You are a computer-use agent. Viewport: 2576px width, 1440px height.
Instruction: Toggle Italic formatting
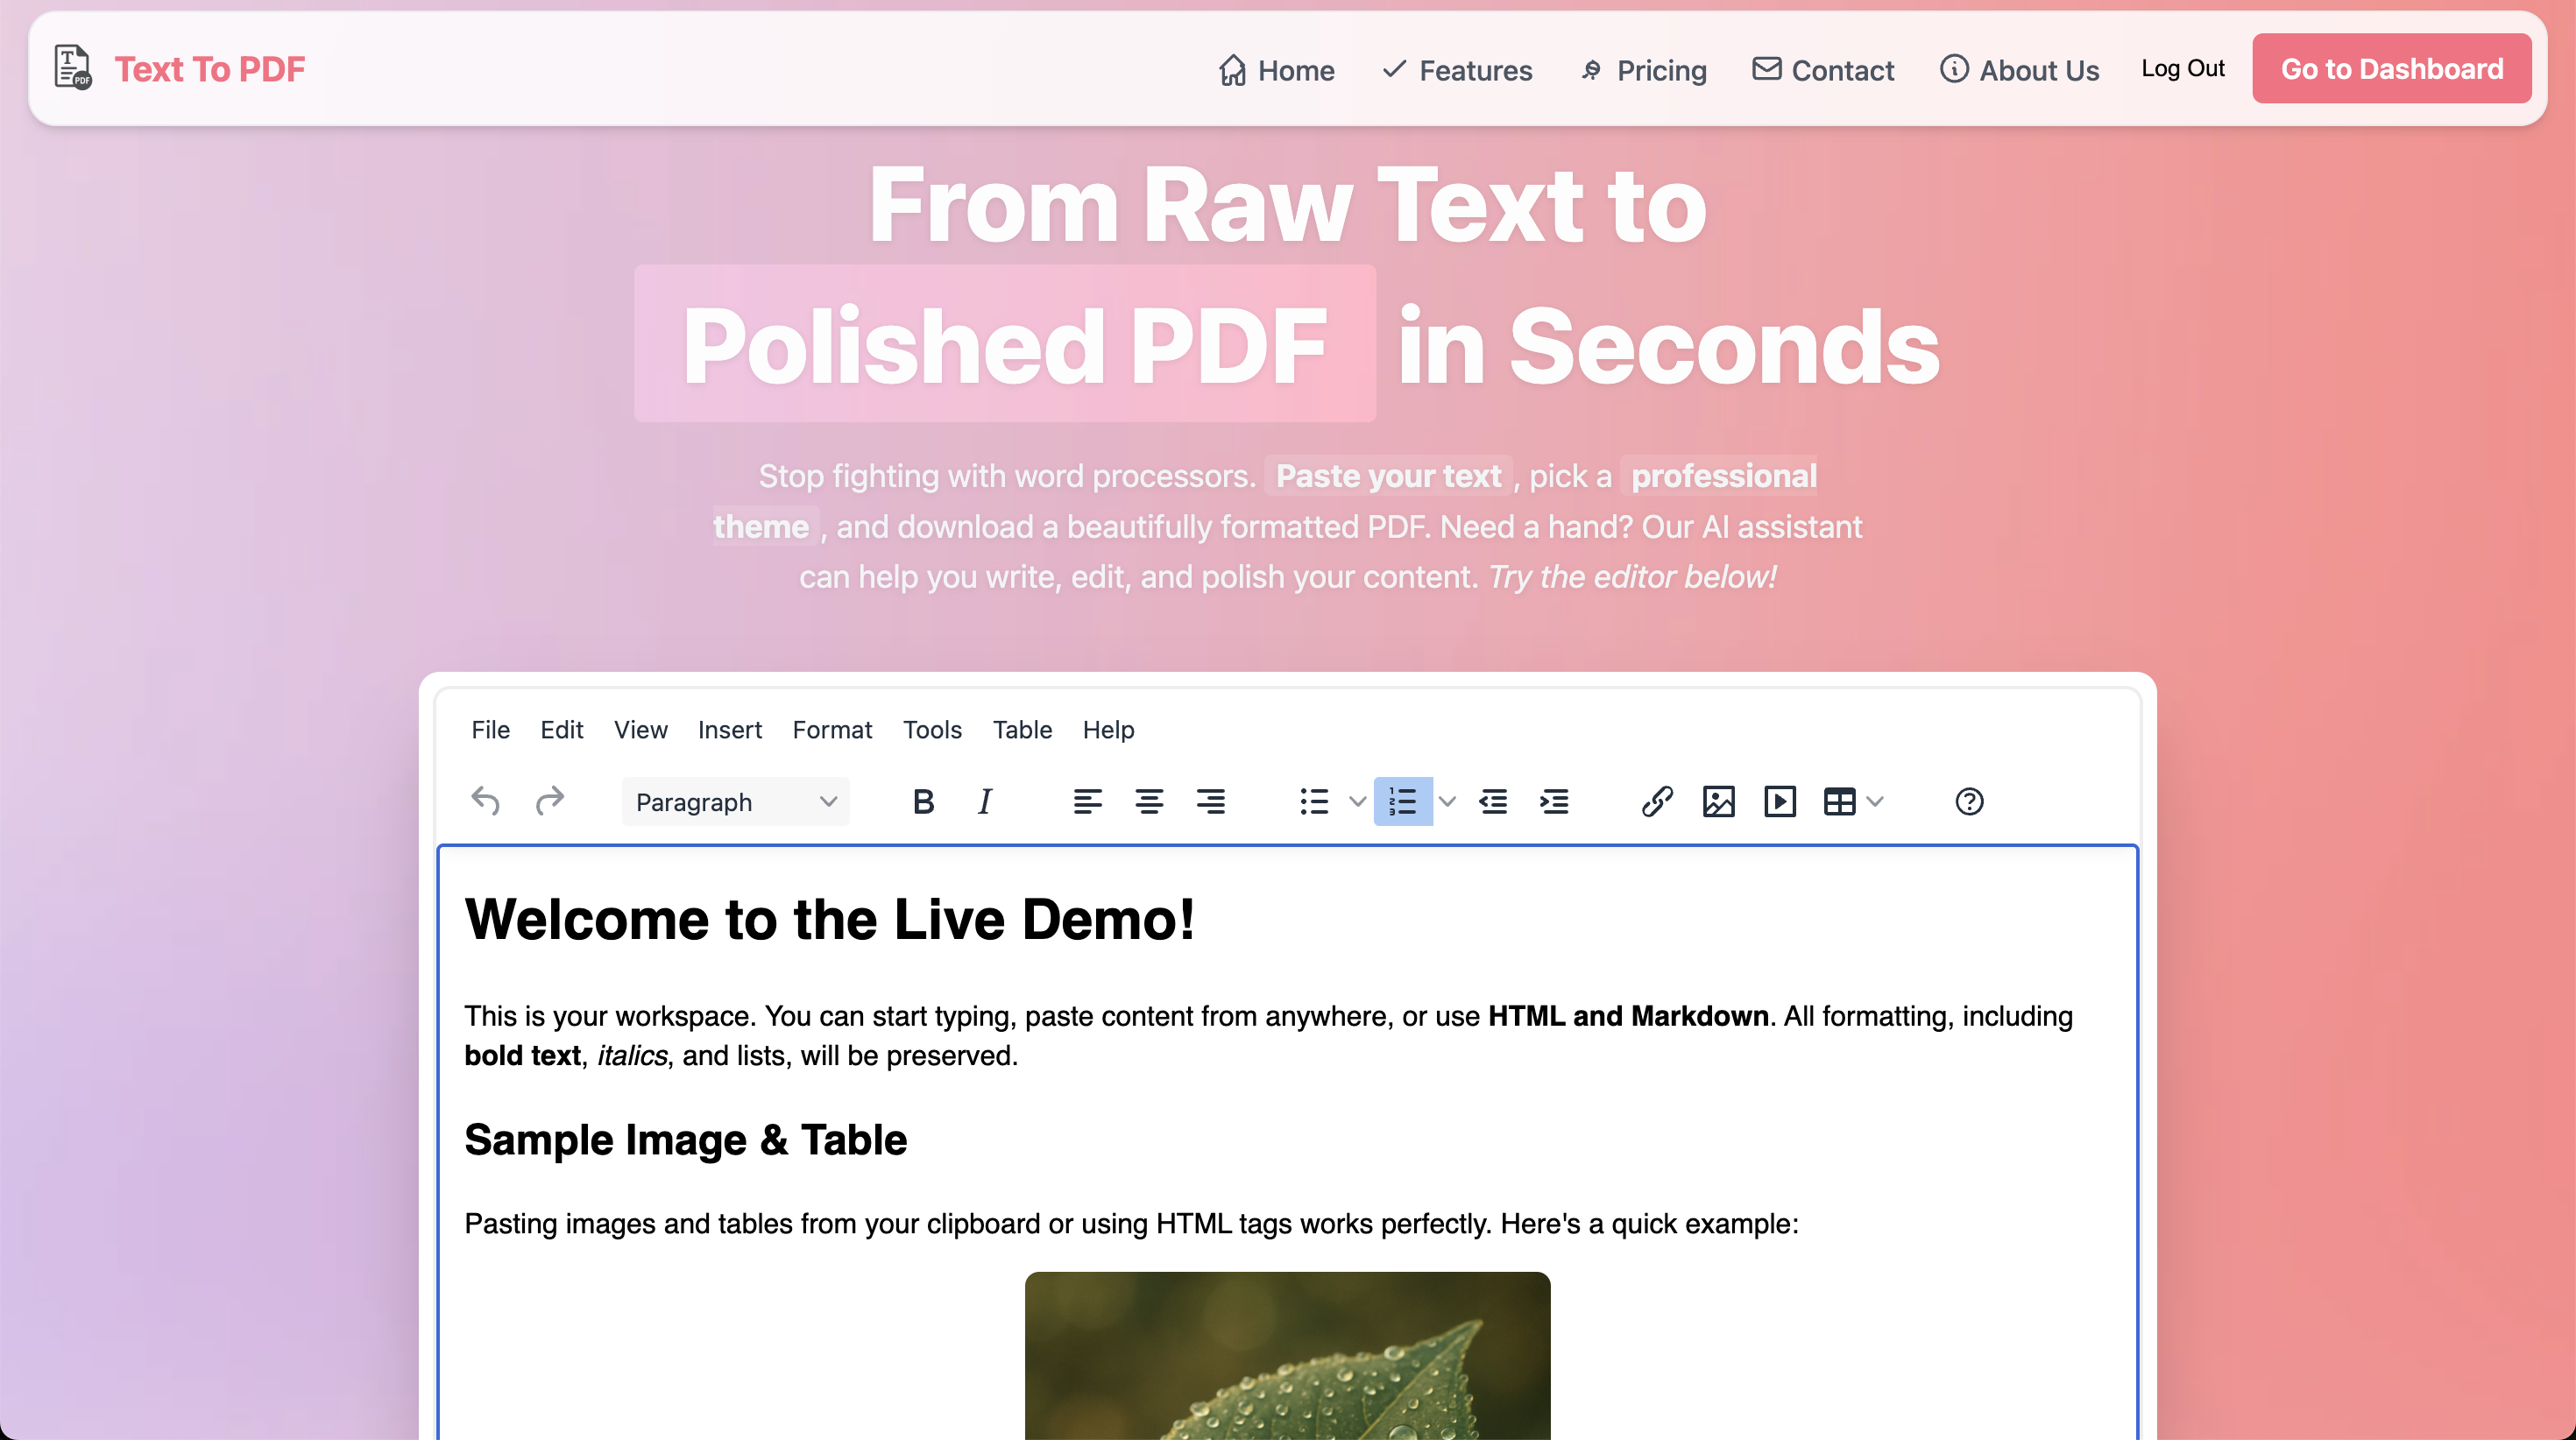pyautogui.click(x=985, y=801)
